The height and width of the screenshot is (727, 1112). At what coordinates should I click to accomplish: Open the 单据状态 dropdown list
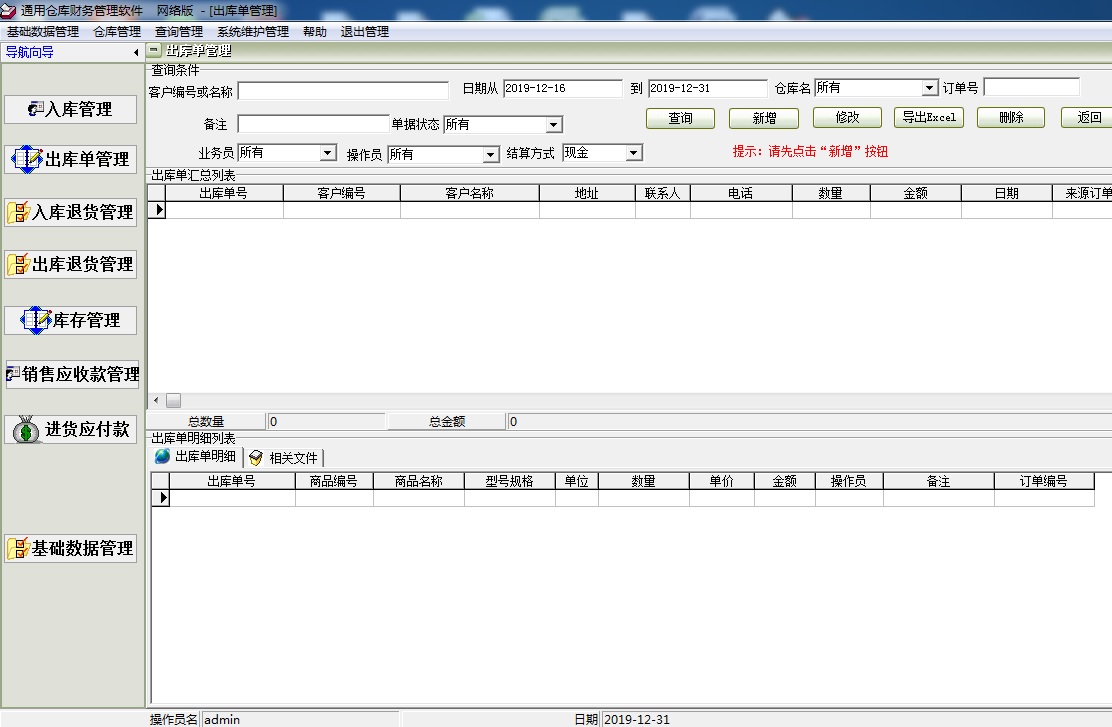pyautogui.click(x=554, y=125)
